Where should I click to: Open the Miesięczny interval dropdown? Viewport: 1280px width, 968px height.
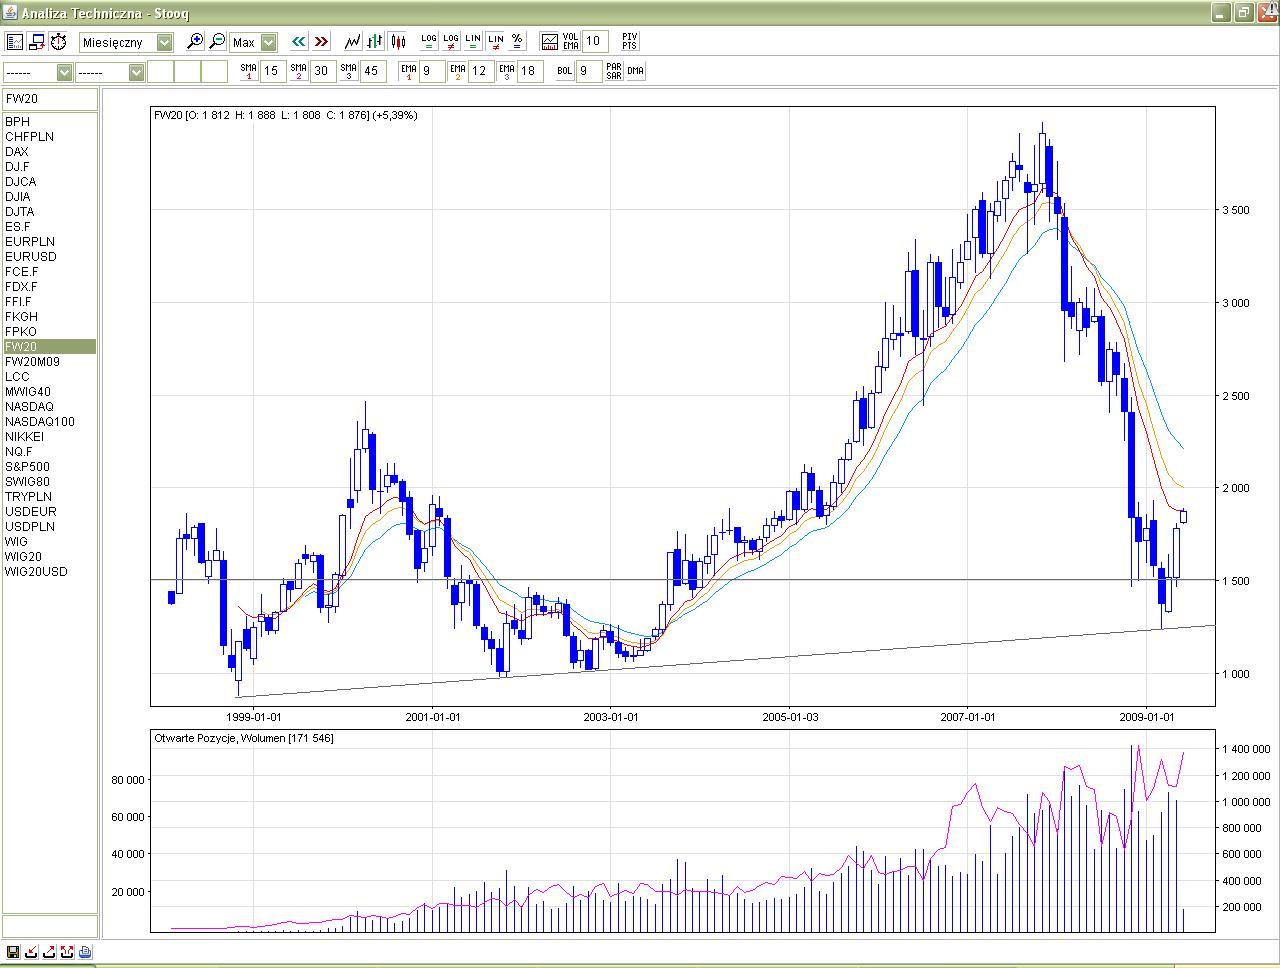[x=164, y=42]
